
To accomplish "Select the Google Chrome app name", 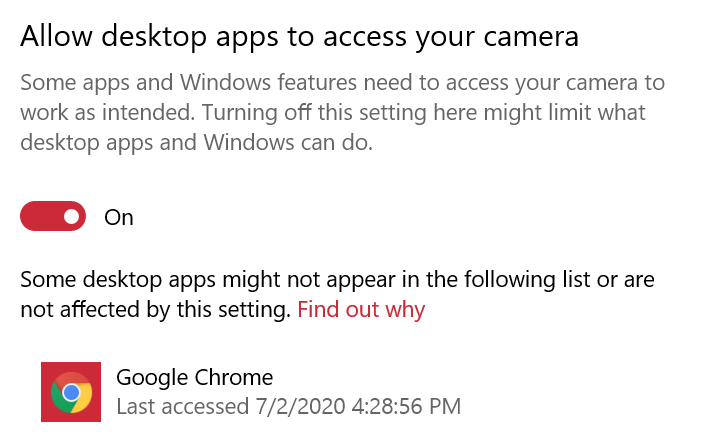I will (194, 377).
